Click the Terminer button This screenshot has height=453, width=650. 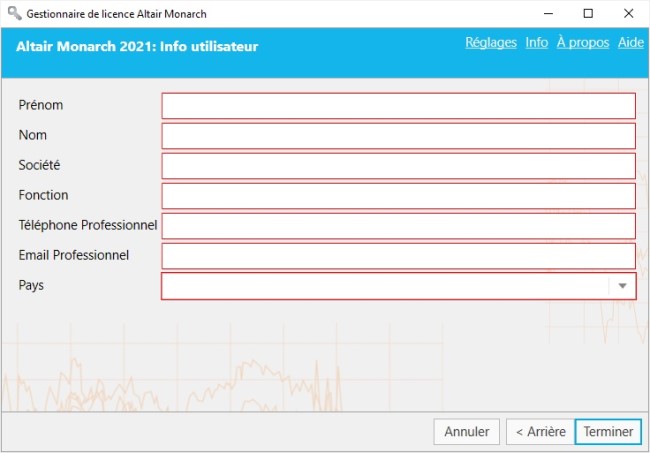pos(608,432)
